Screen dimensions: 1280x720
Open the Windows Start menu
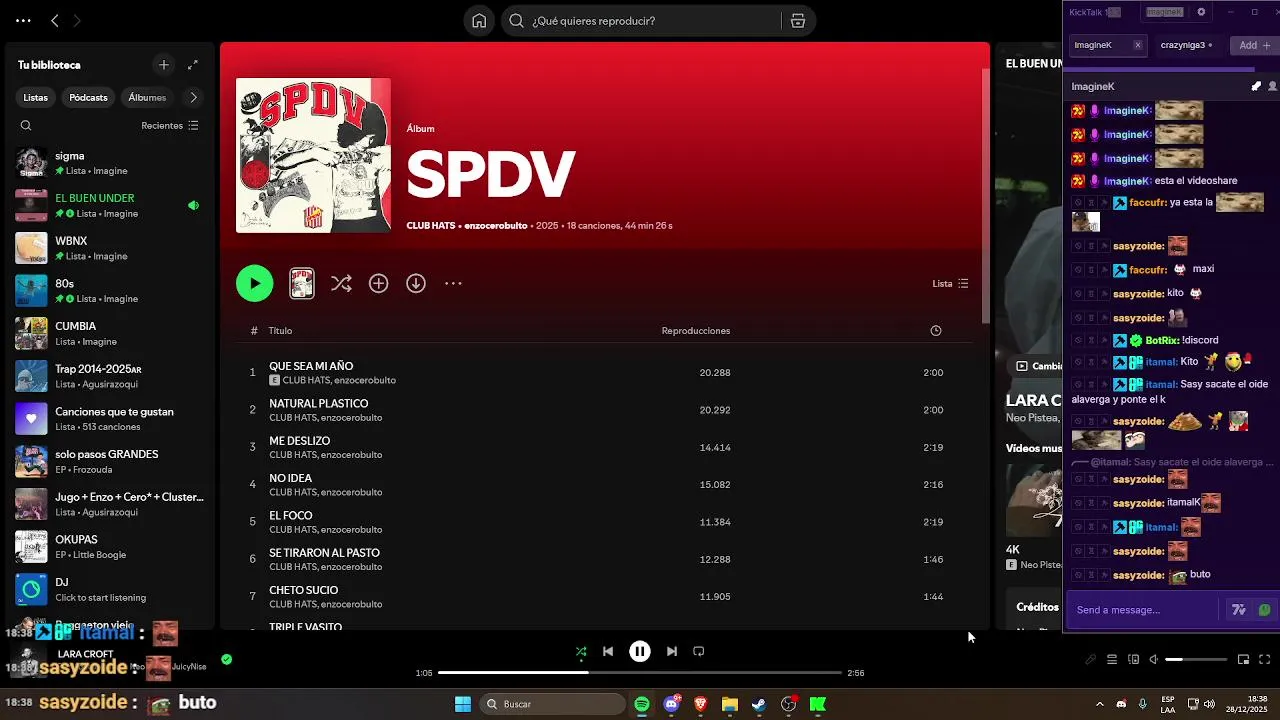(463, 704)
